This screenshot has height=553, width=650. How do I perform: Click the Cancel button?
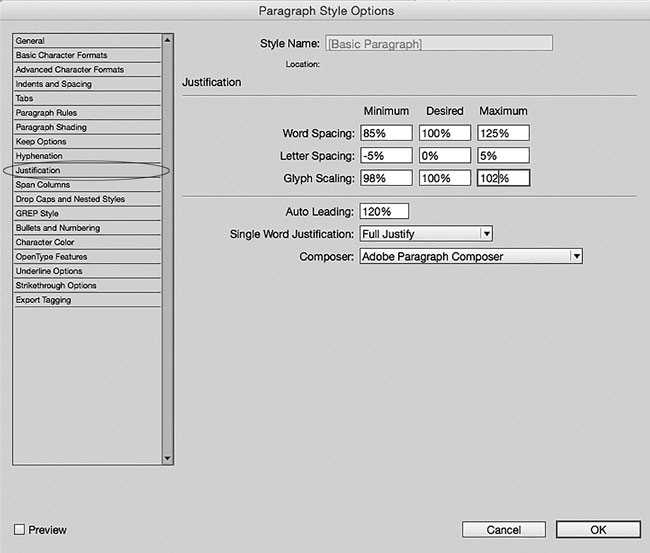pos(504,530)
